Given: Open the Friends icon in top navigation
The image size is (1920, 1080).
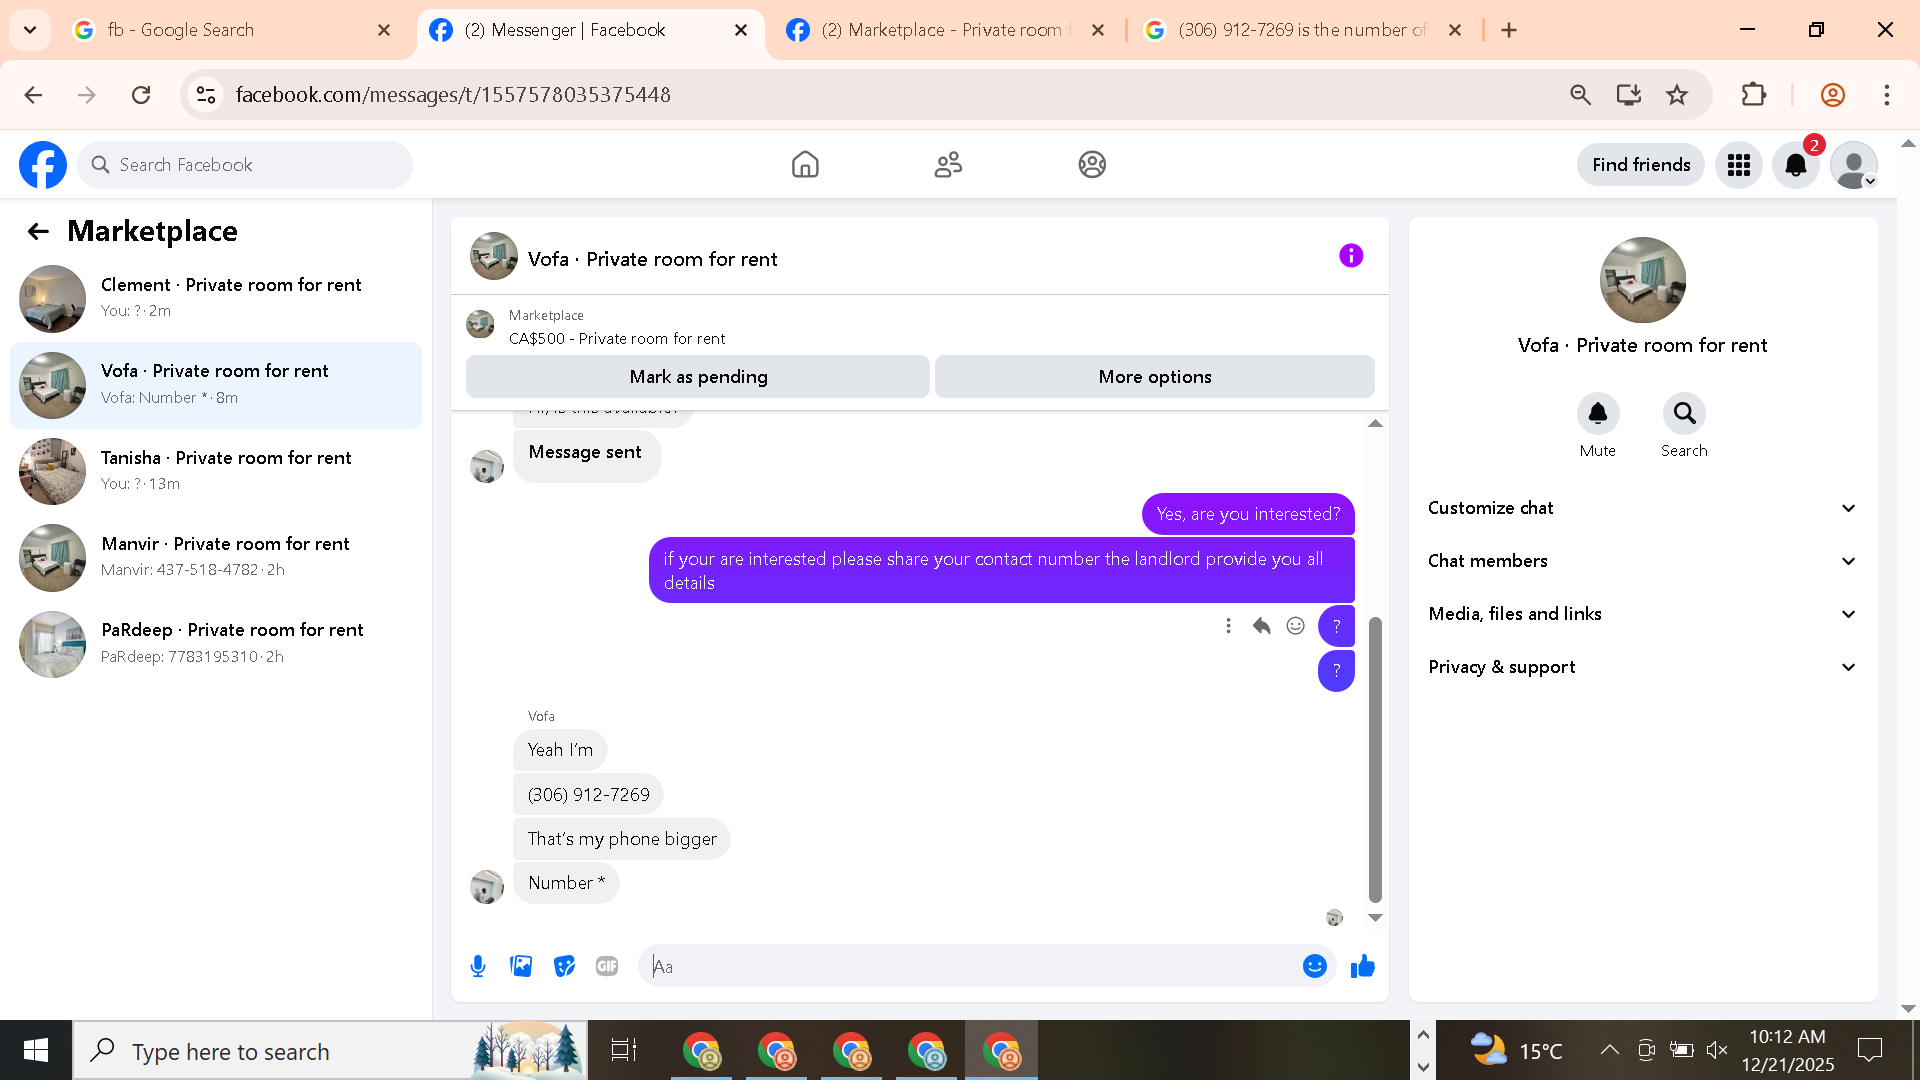Looking at the screenshot, I should [948, 165].
